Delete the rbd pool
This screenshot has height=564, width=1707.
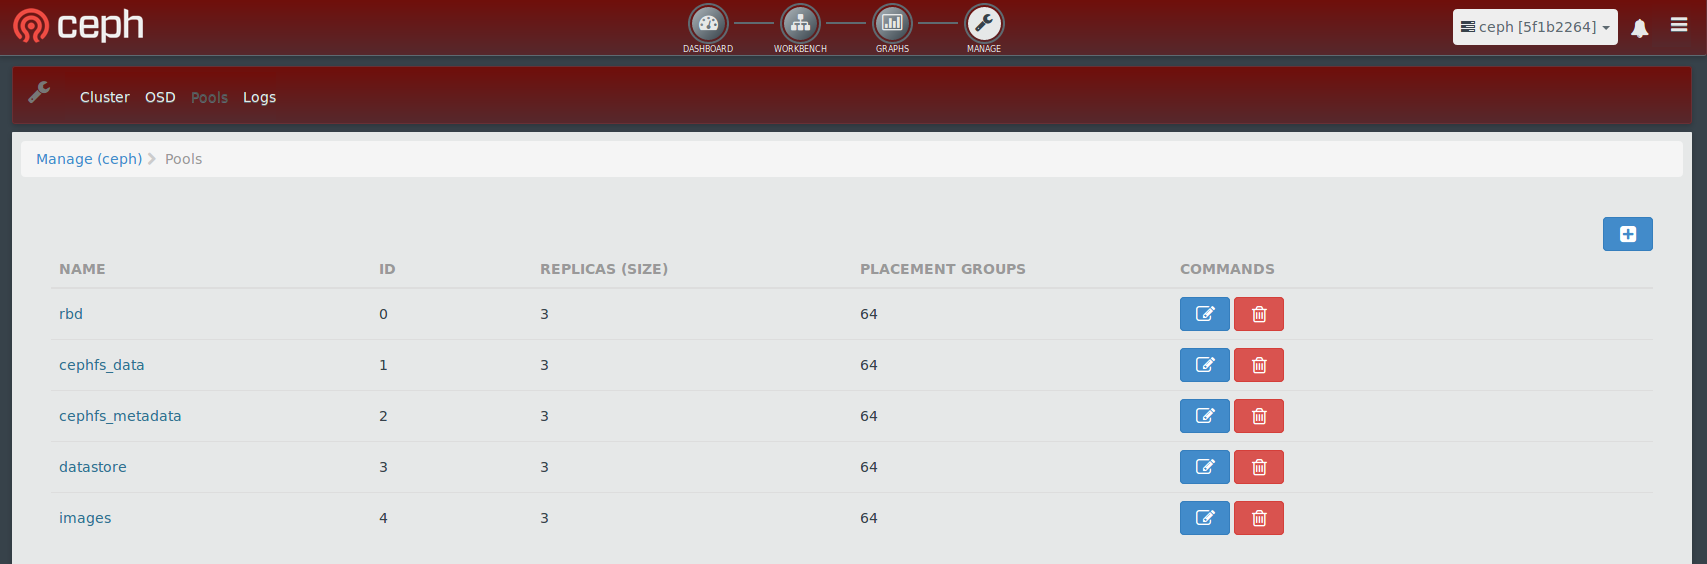click(1258, 314)
